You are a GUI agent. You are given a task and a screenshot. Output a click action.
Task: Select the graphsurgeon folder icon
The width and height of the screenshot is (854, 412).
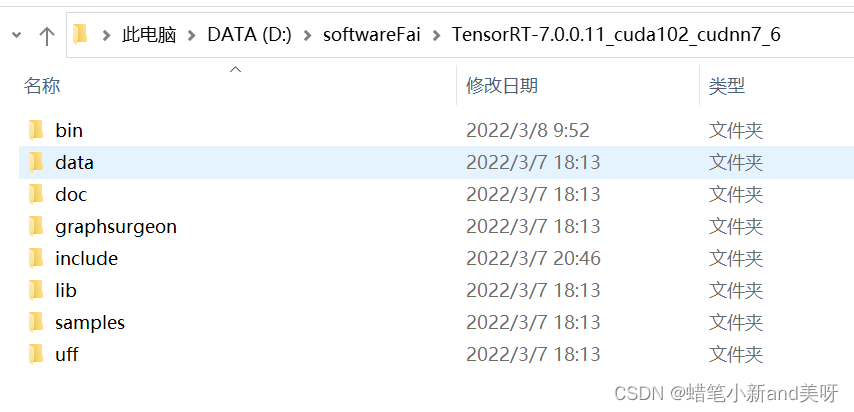36,226
